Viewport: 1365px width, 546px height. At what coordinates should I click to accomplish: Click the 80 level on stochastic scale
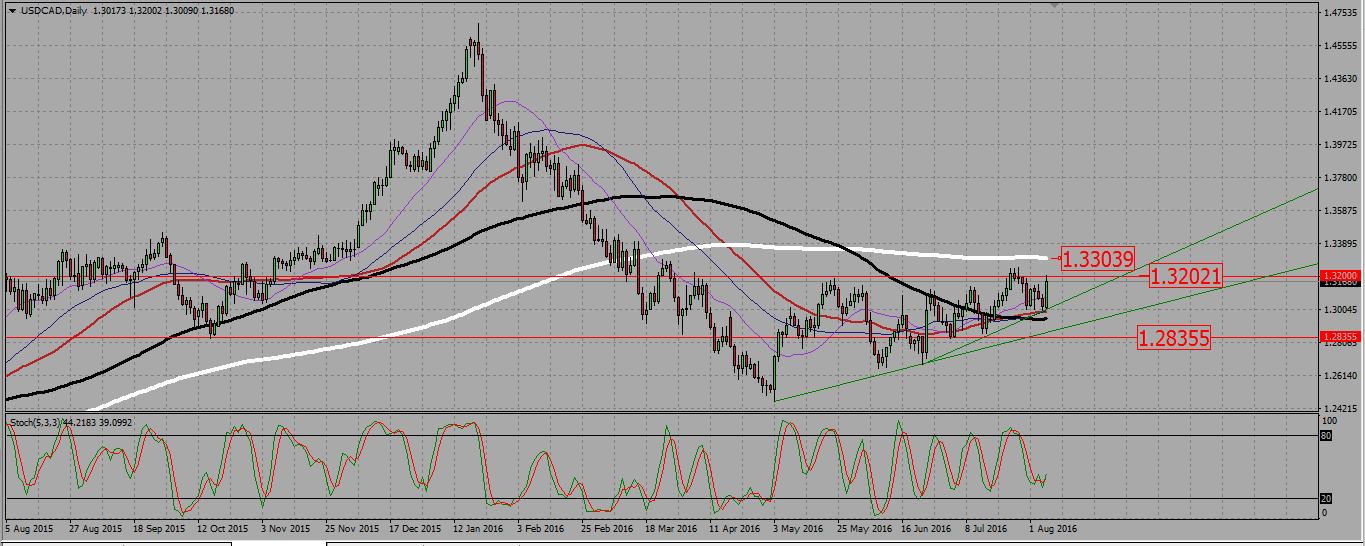coord(1326,436)
